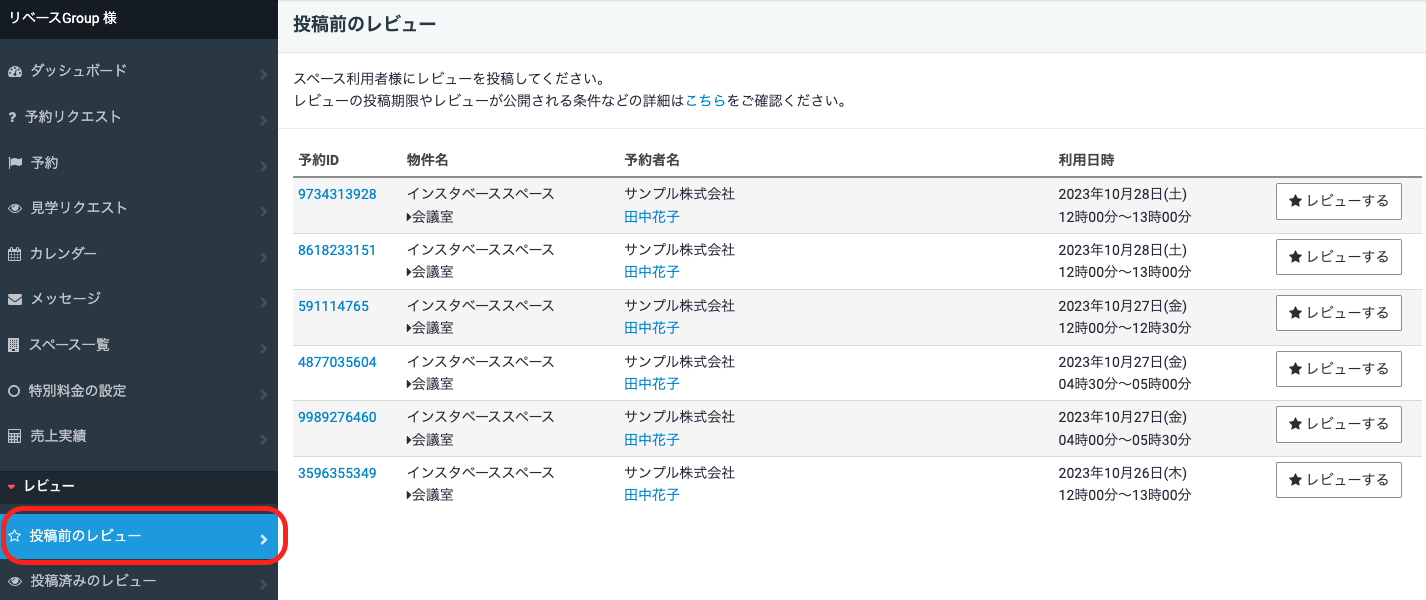
Task: Click 田中花子 in booking 591114765 row
Action: click(652, 328)
